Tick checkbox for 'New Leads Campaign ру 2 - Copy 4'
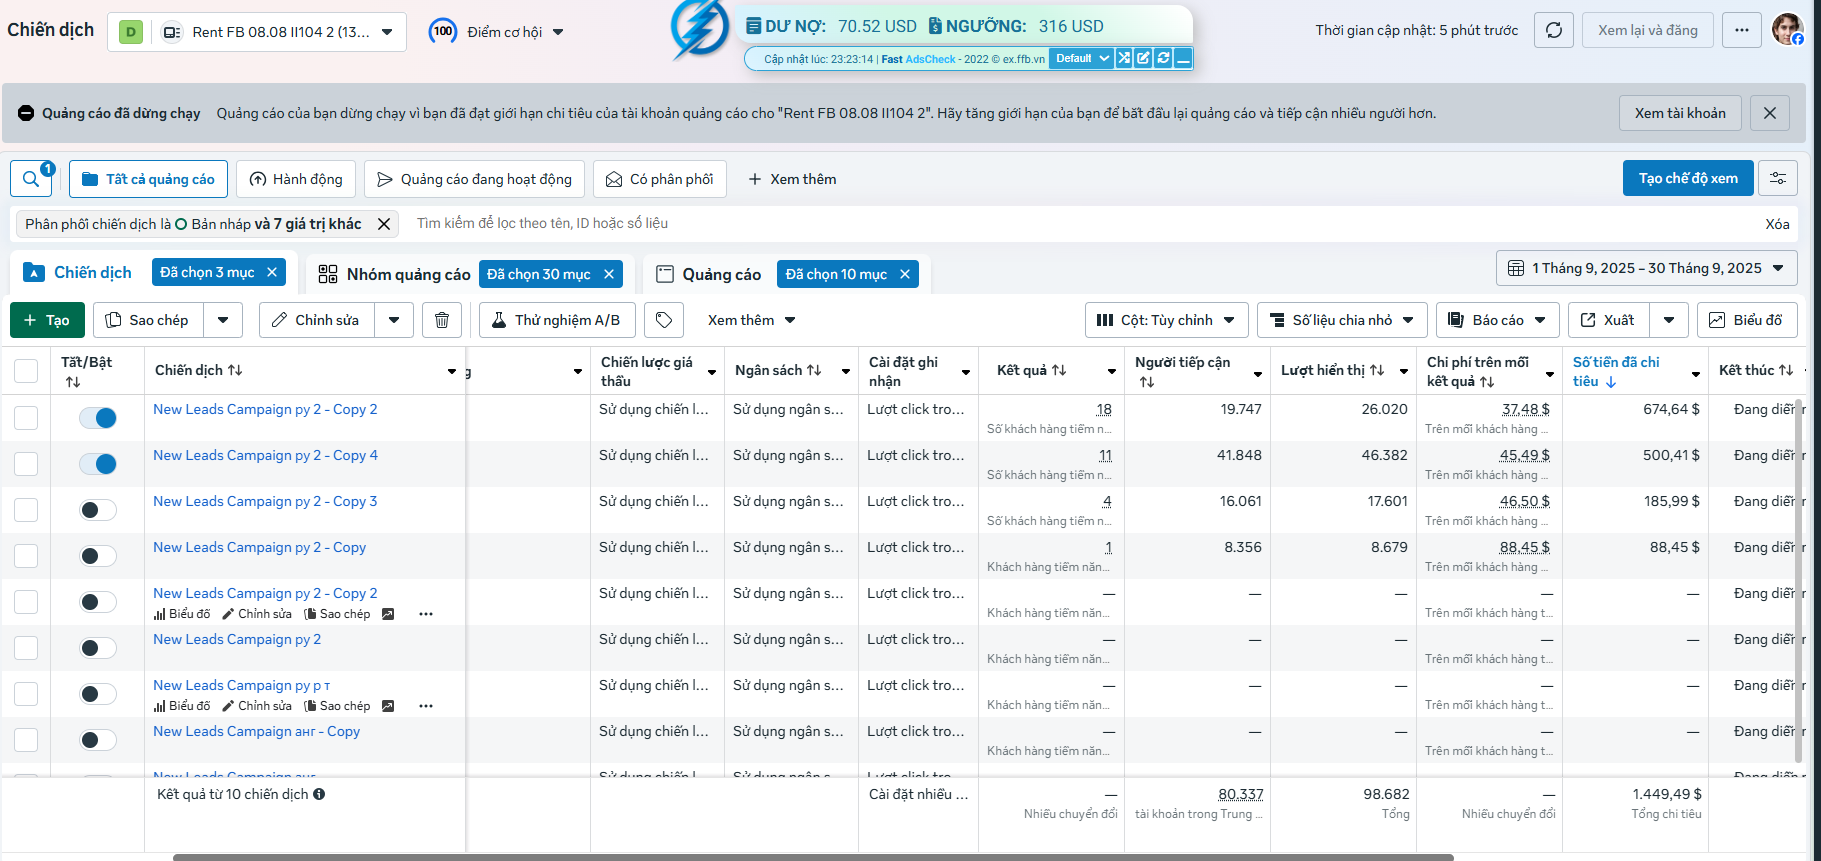Screen dimensions: 1821x861 click(26, 464)
